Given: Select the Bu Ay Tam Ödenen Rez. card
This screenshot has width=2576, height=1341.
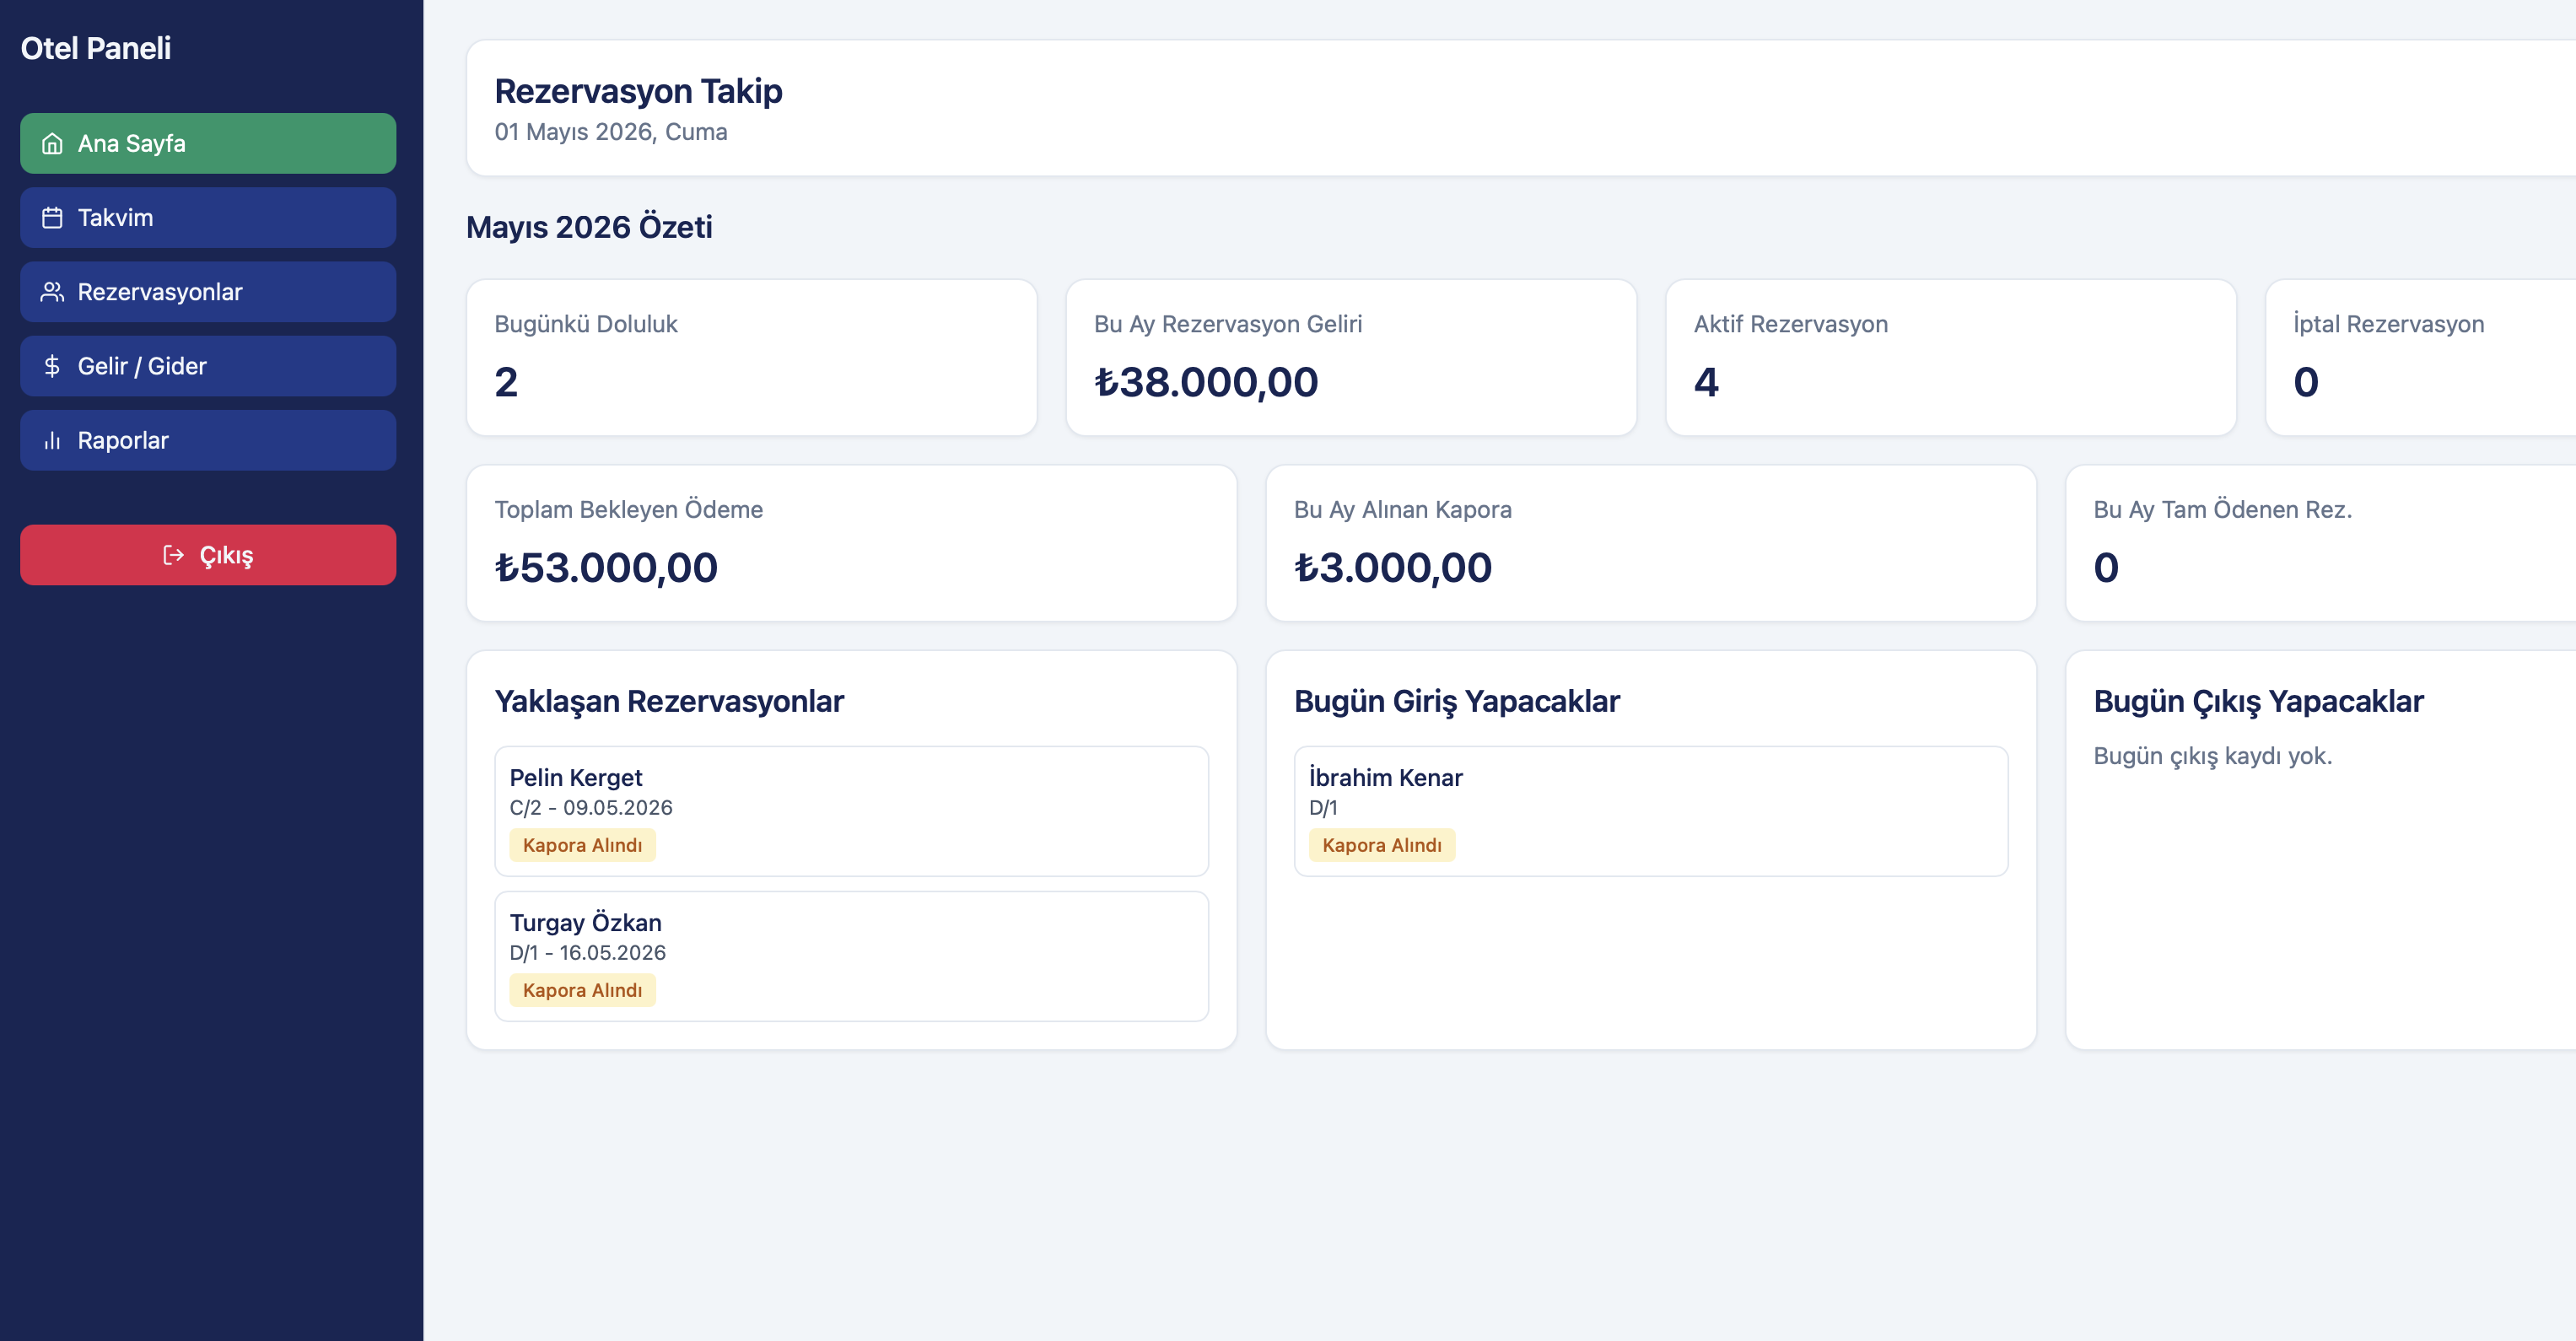Looking at the screenshot, I should [2321, 543].
